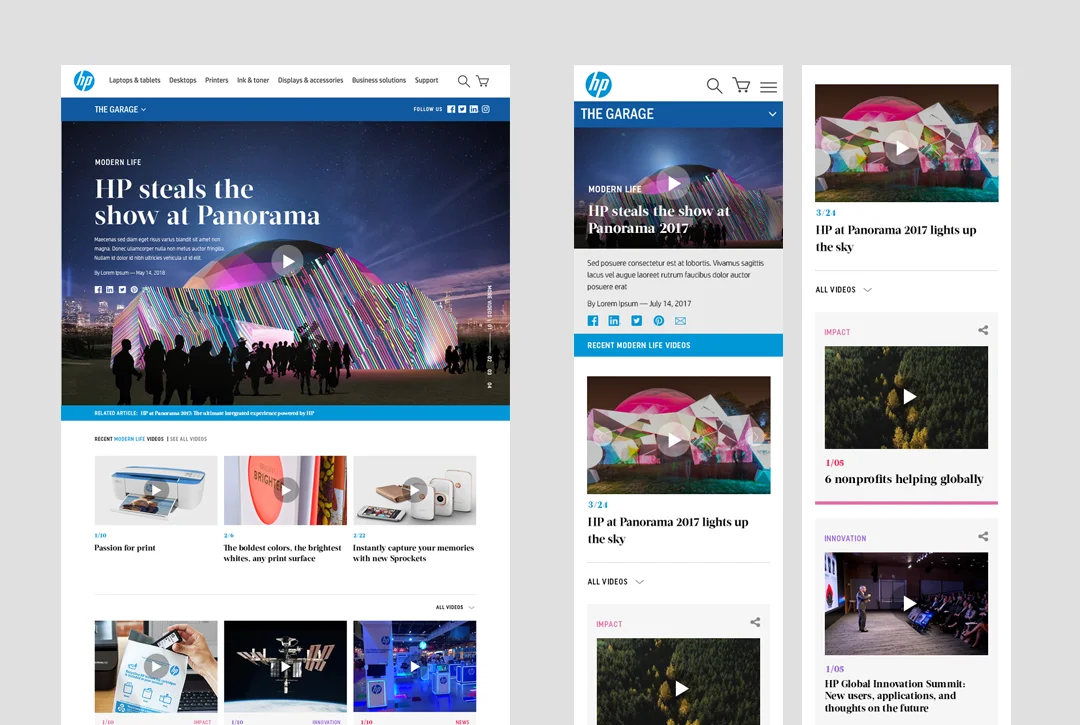Click 'HP Global Innovation Summit' headline
This screenshot has width=1080, height=725.
point(895,695)
